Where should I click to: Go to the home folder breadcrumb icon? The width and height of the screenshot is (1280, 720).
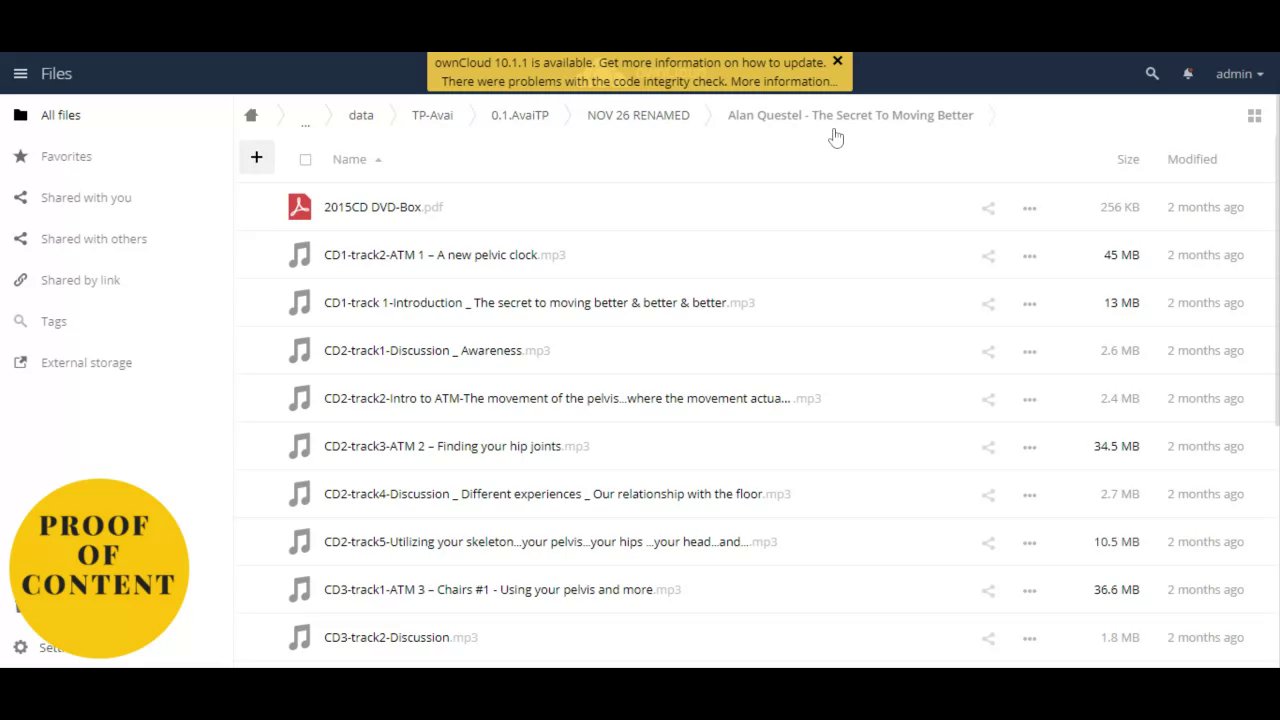click(251, 115)
